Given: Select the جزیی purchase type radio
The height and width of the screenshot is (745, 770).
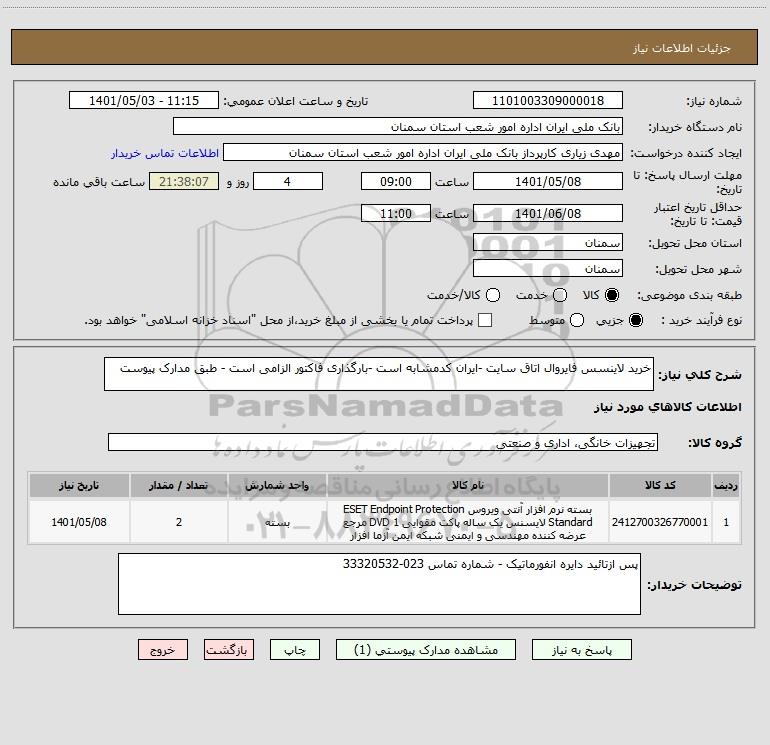Looking at the screenshot, I should pyautogui.click(x=635, y=320).
